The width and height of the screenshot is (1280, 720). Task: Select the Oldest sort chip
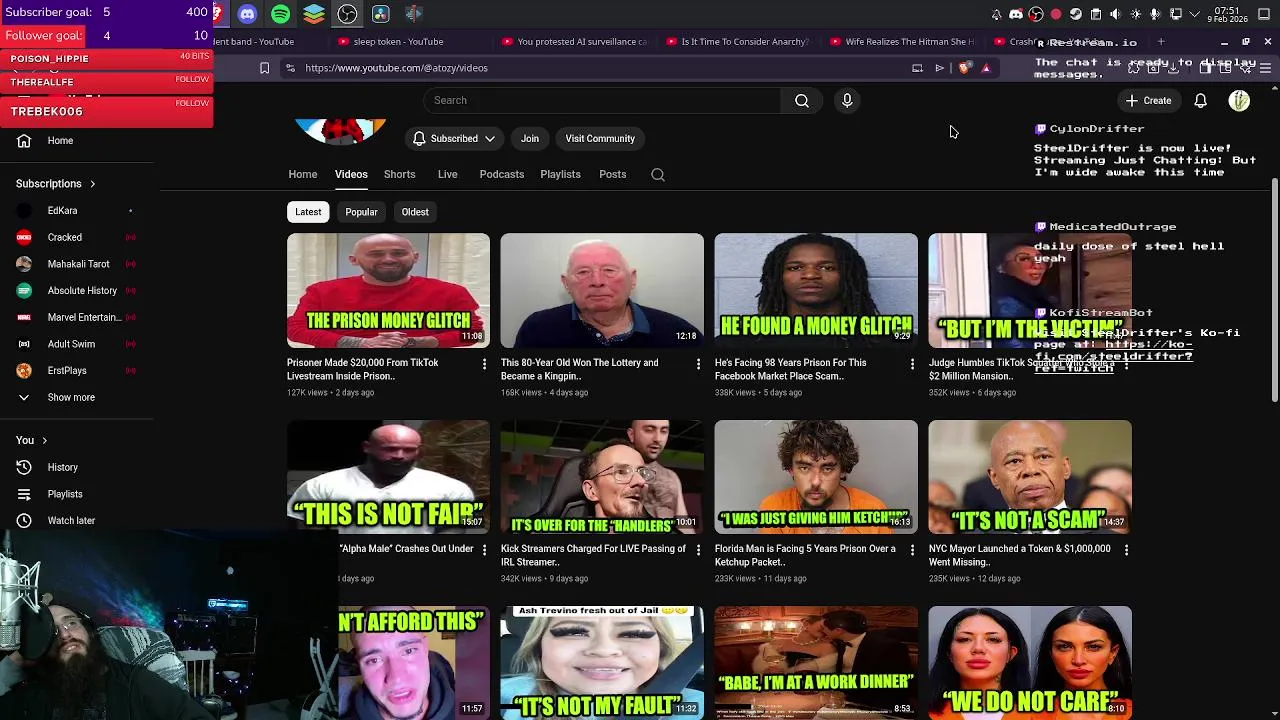415,212
